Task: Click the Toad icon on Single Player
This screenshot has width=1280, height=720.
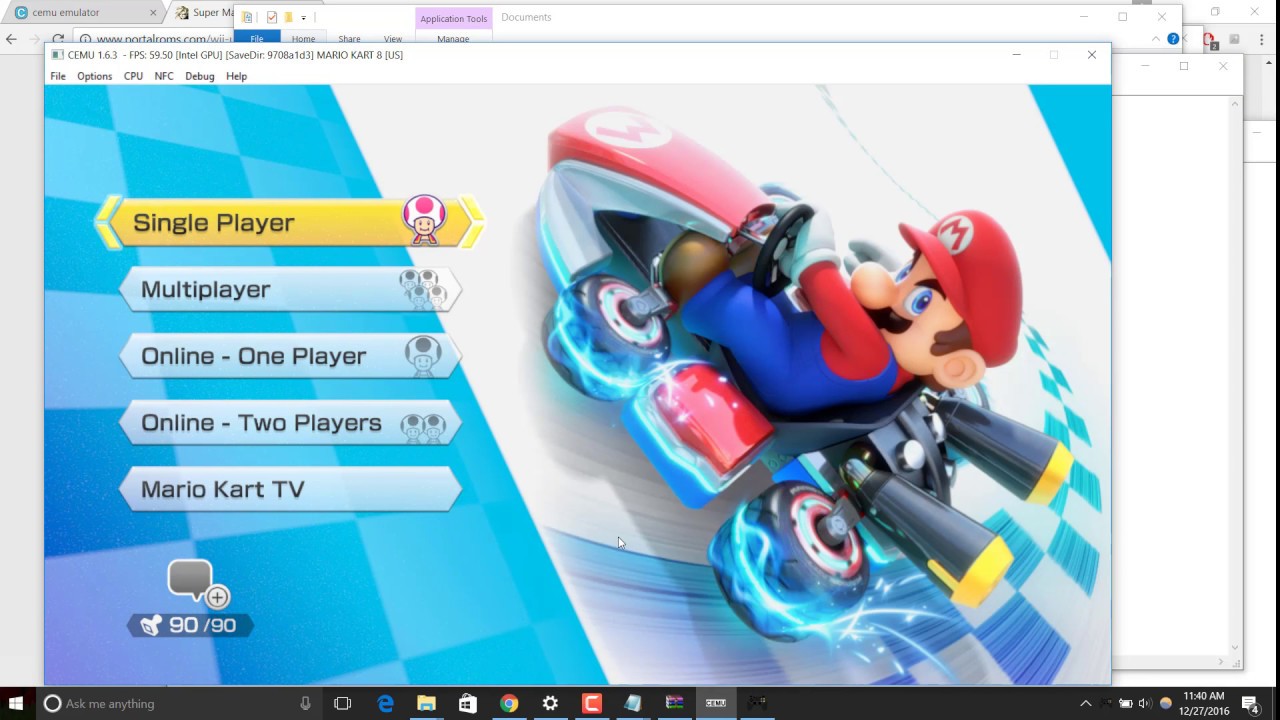Action: [x=425, y=220]
